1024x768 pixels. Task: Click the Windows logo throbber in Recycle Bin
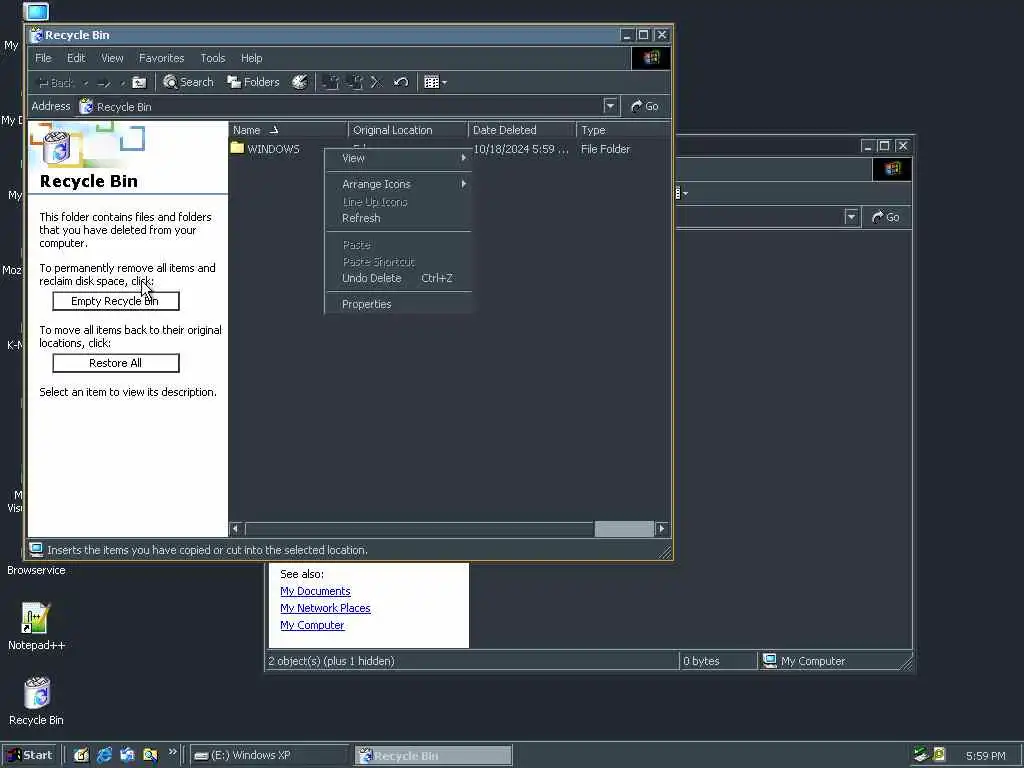(651, 58)
